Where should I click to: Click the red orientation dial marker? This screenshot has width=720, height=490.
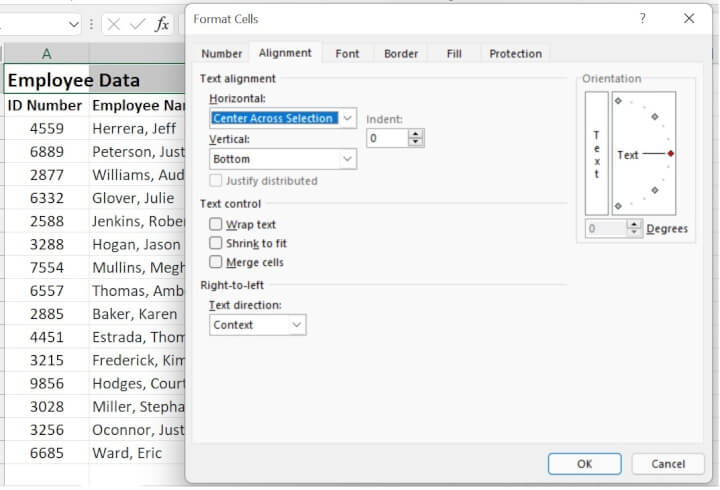[670, 154]
